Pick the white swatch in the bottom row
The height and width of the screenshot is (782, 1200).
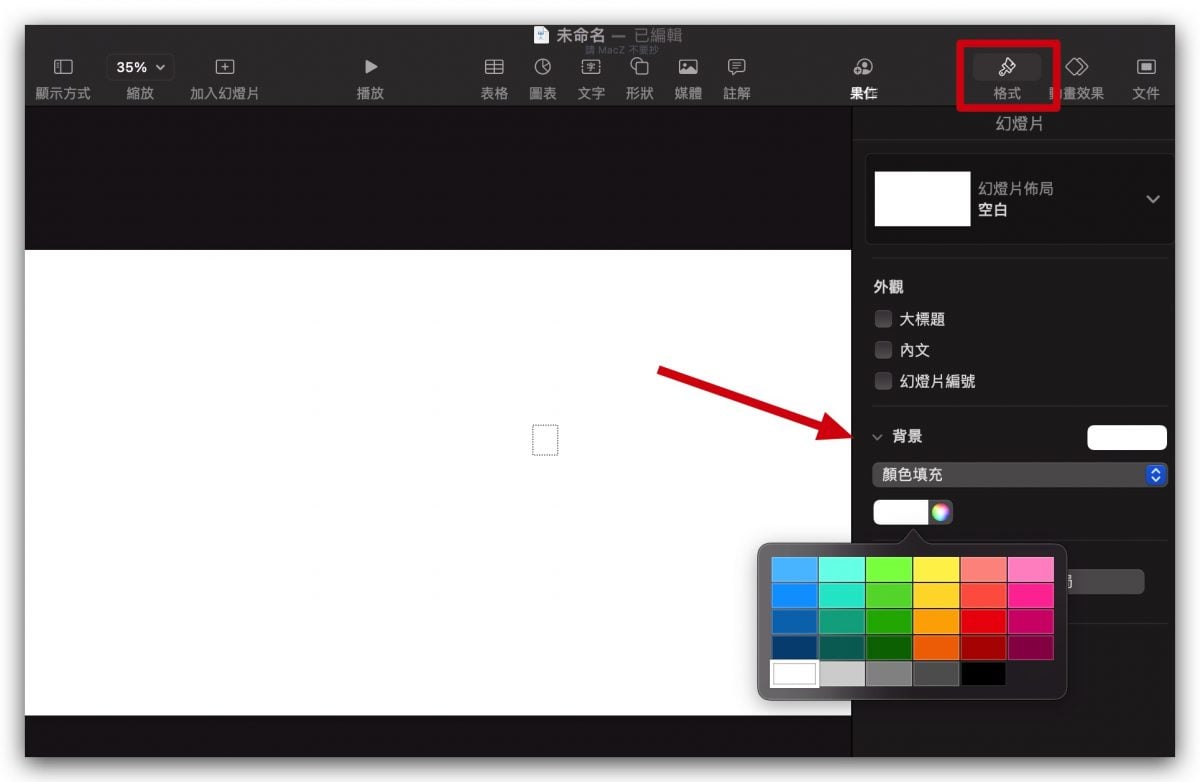794,673
